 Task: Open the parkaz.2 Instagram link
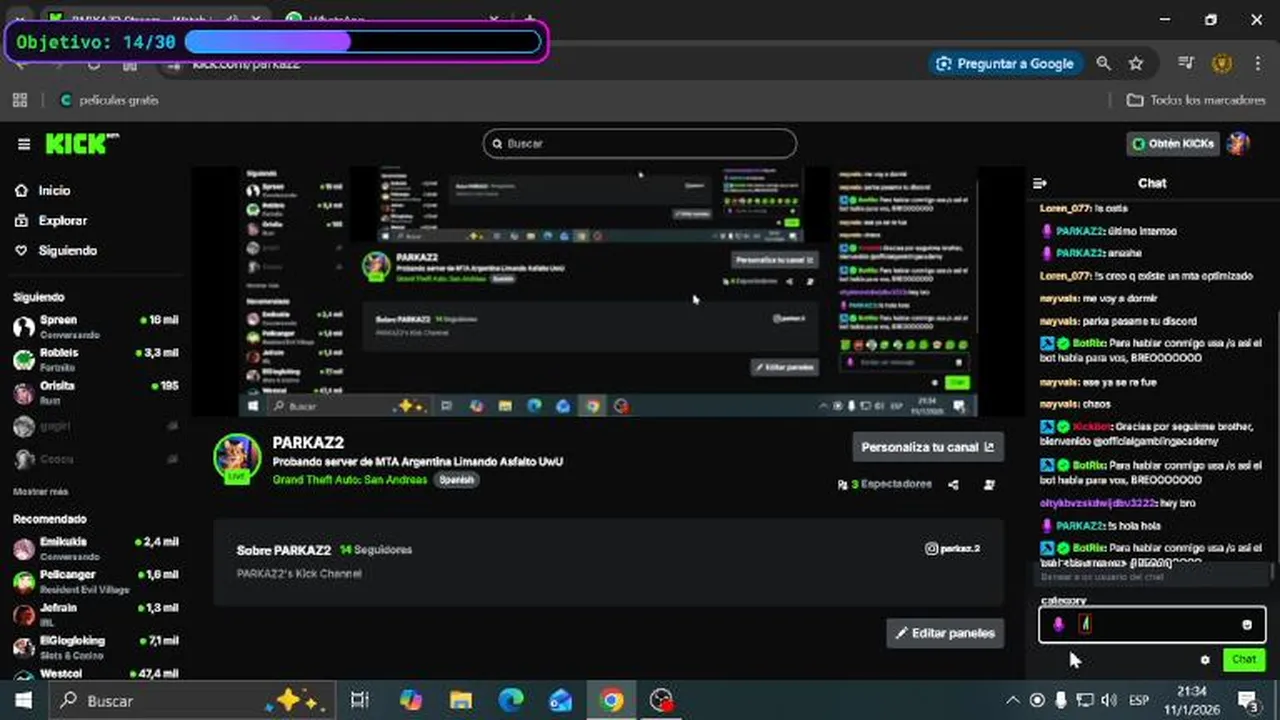(953, 549)
